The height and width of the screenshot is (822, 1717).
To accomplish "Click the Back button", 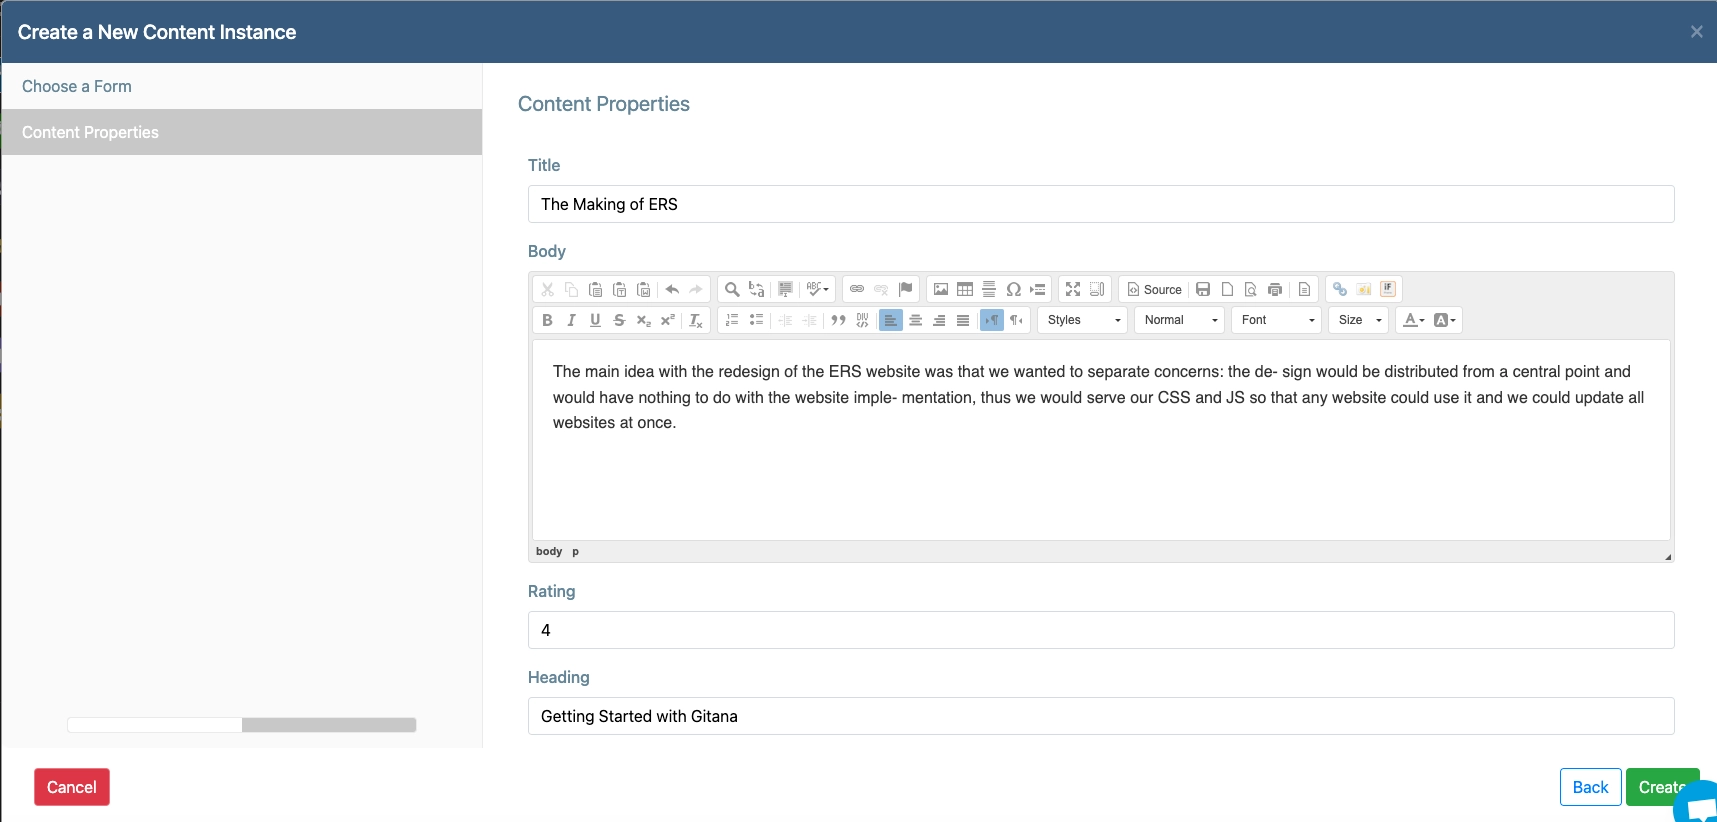I will (1590, 787).
